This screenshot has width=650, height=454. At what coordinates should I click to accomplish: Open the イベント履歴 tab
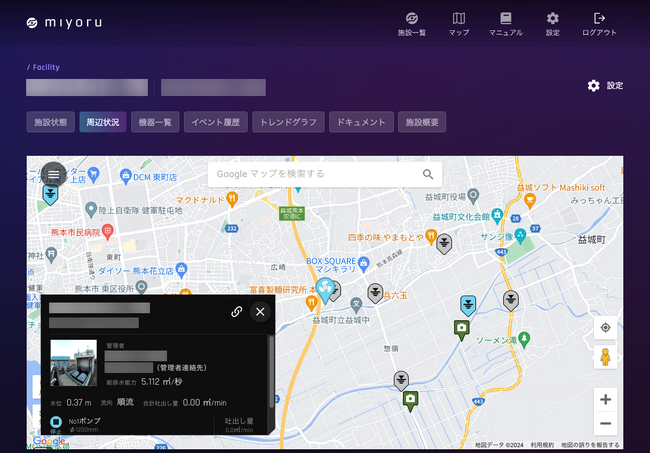[x=216, y=122]
